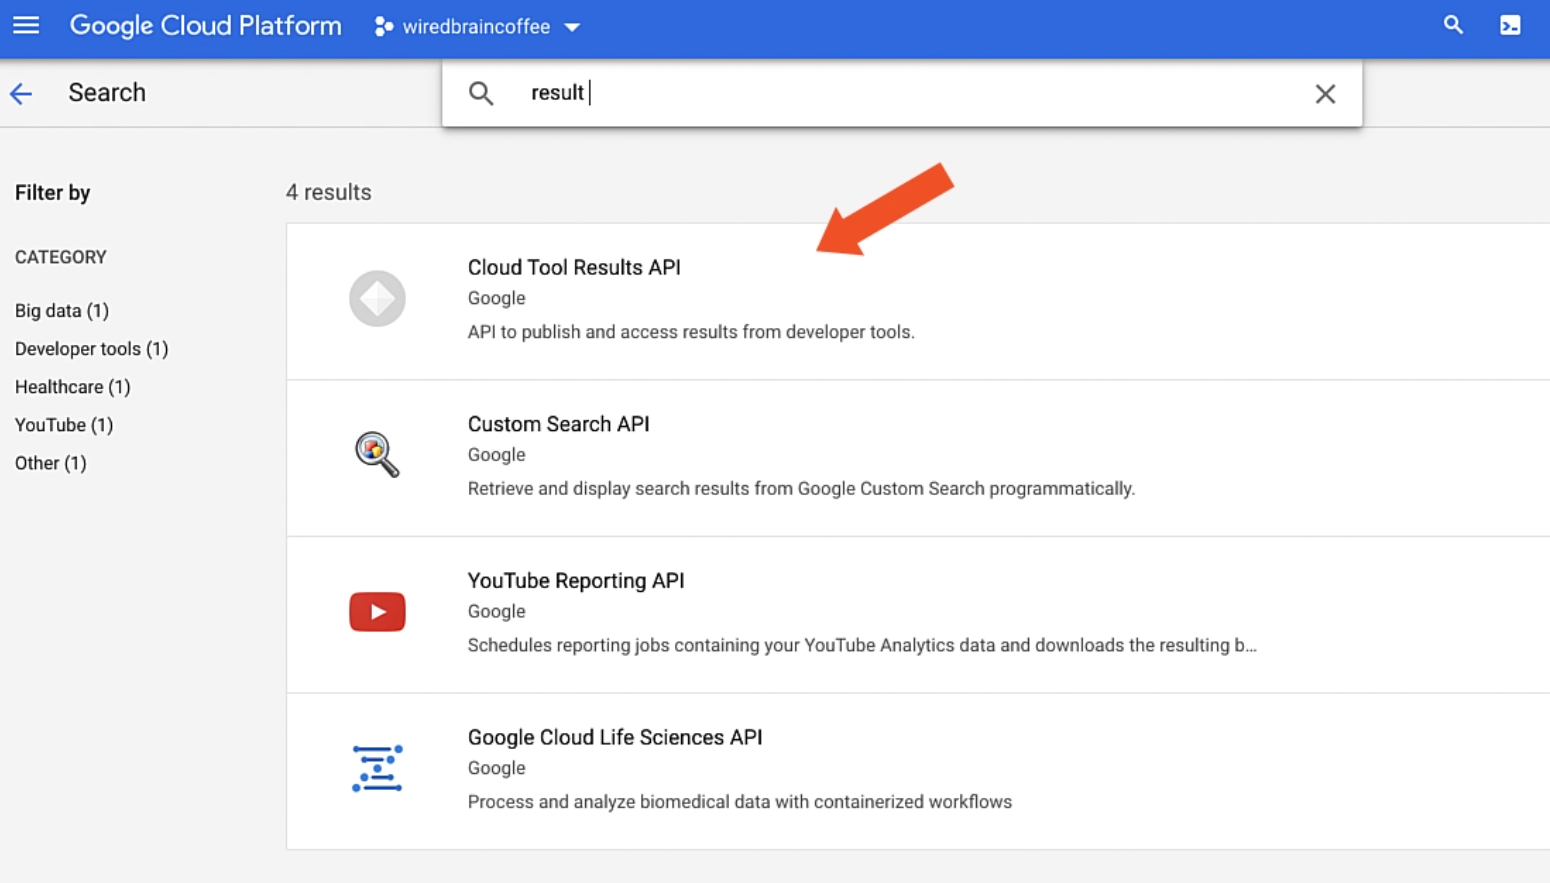
Task: Click the project selector dots icon
Action: coord(383,27)
